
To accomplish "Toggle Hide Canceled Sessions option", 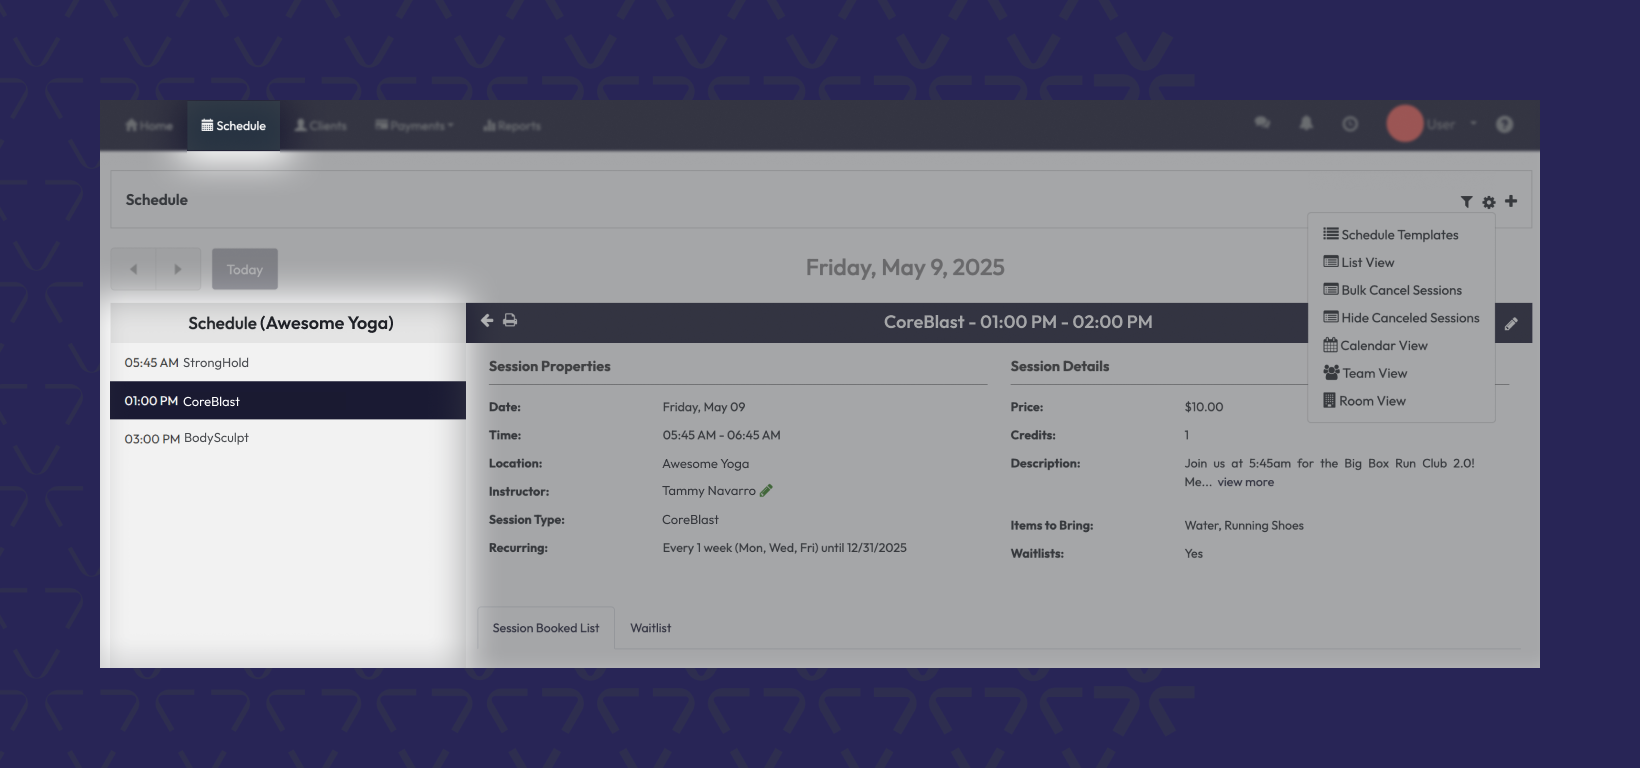I will click(x=1401, y=318).
